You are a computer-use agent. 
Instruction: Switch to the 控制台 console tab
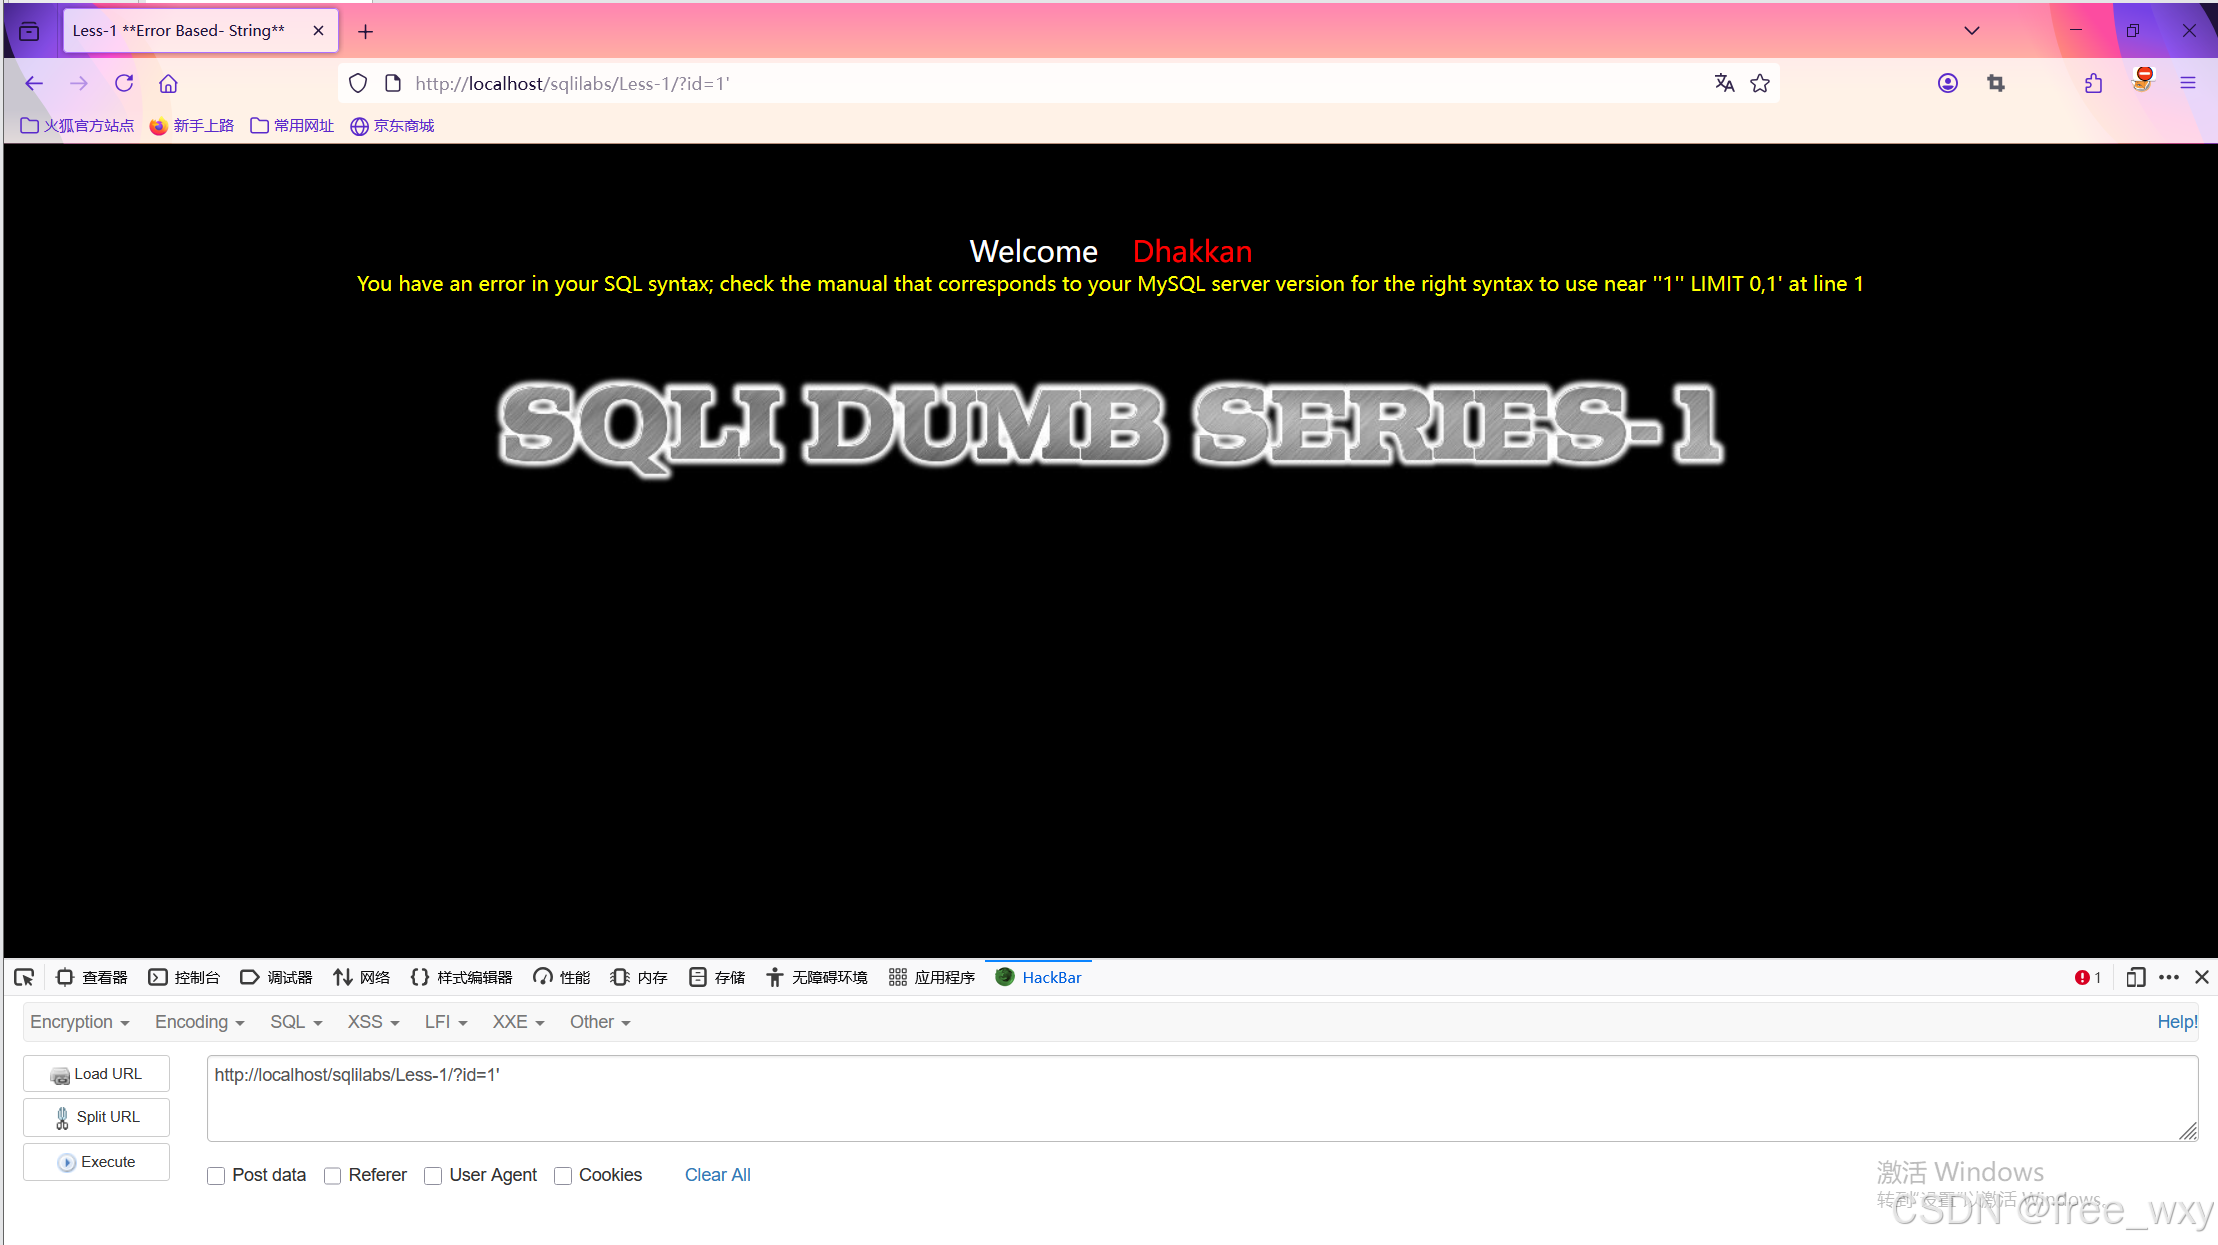tap(184, 977)
